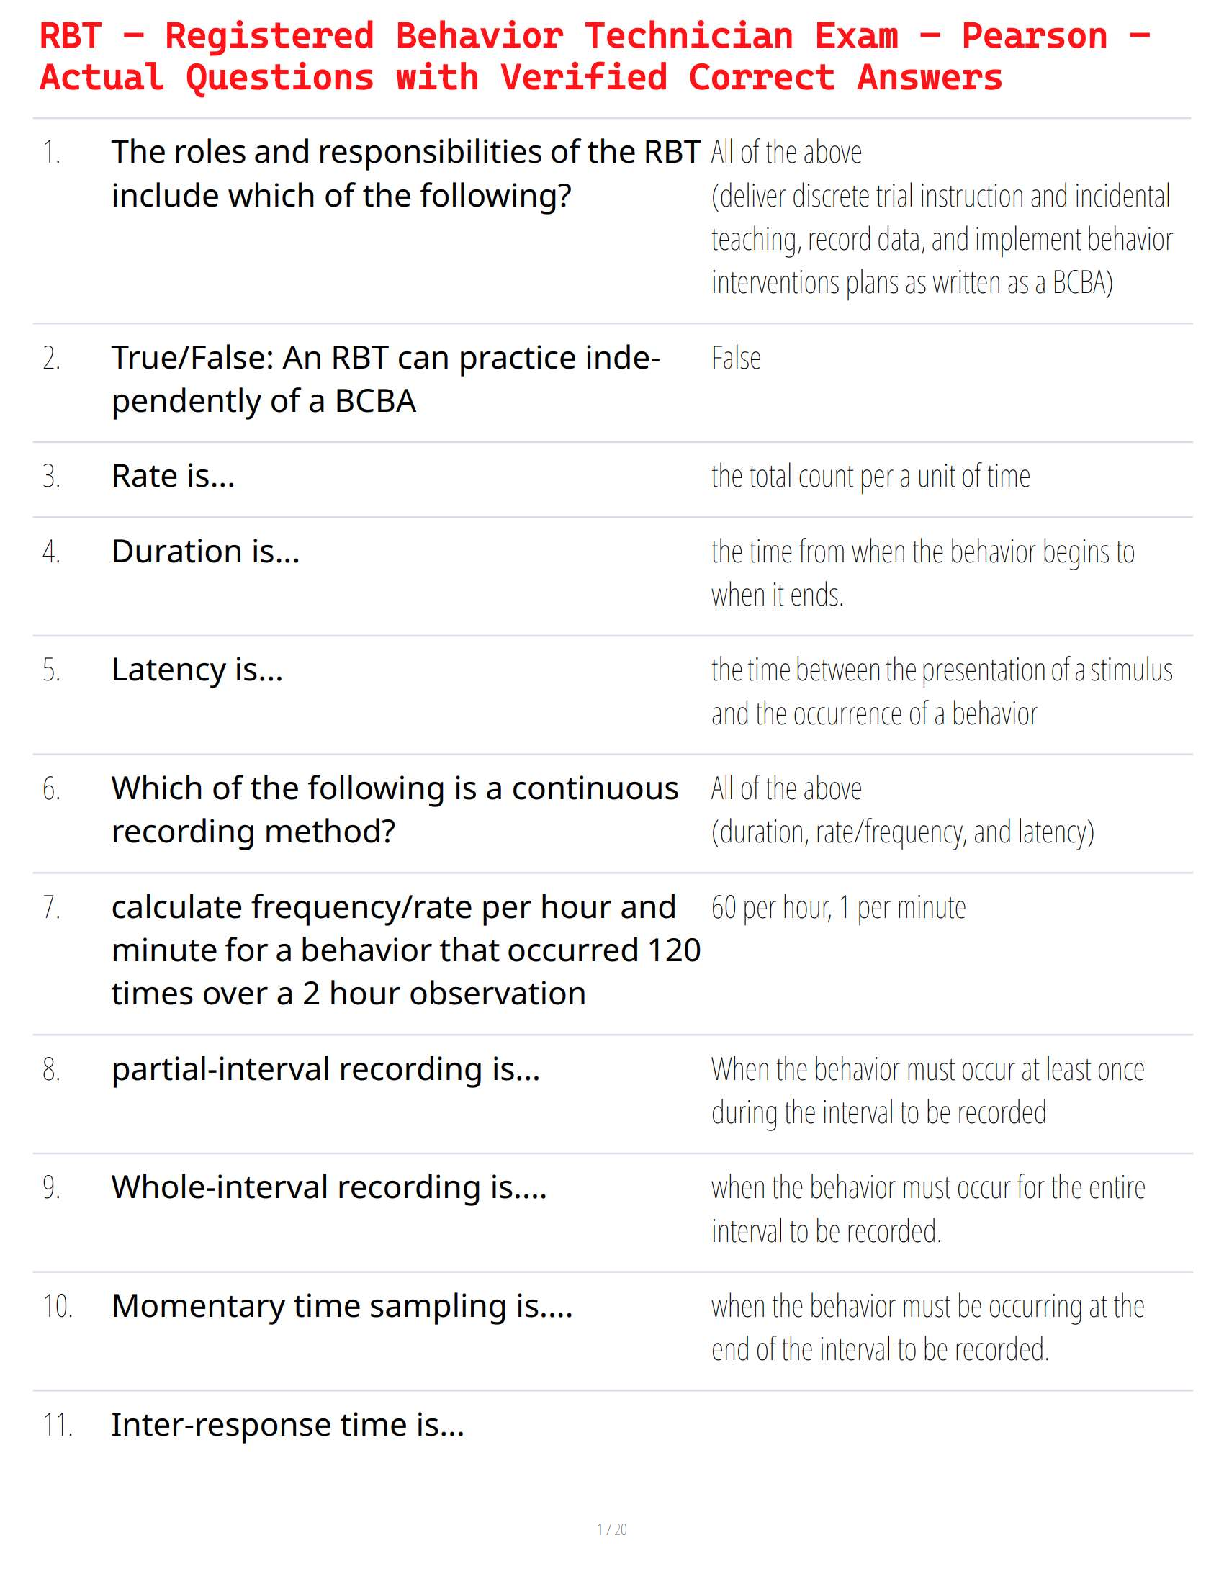
Task: Select the 'Latency is...' term
Action: pos(197,669)
